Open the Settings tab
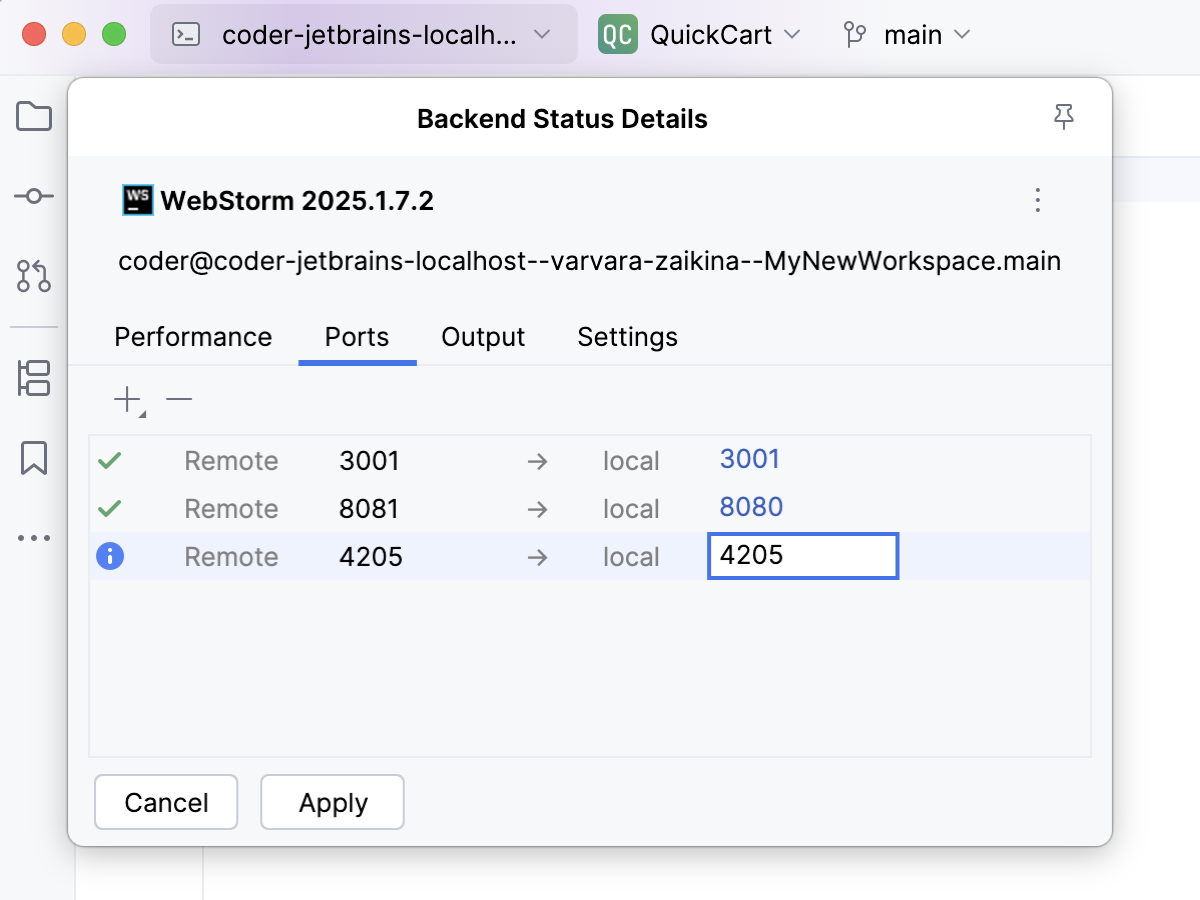The width and height of the screenshot is (1200, 900). (x=628, y=337)
